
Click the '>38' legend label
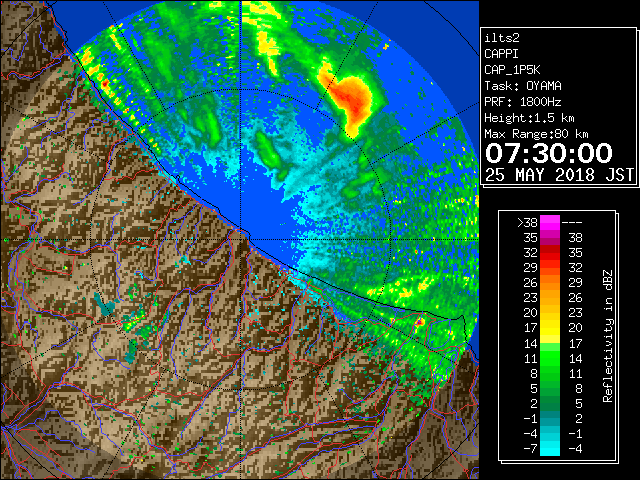click(527, 222)
